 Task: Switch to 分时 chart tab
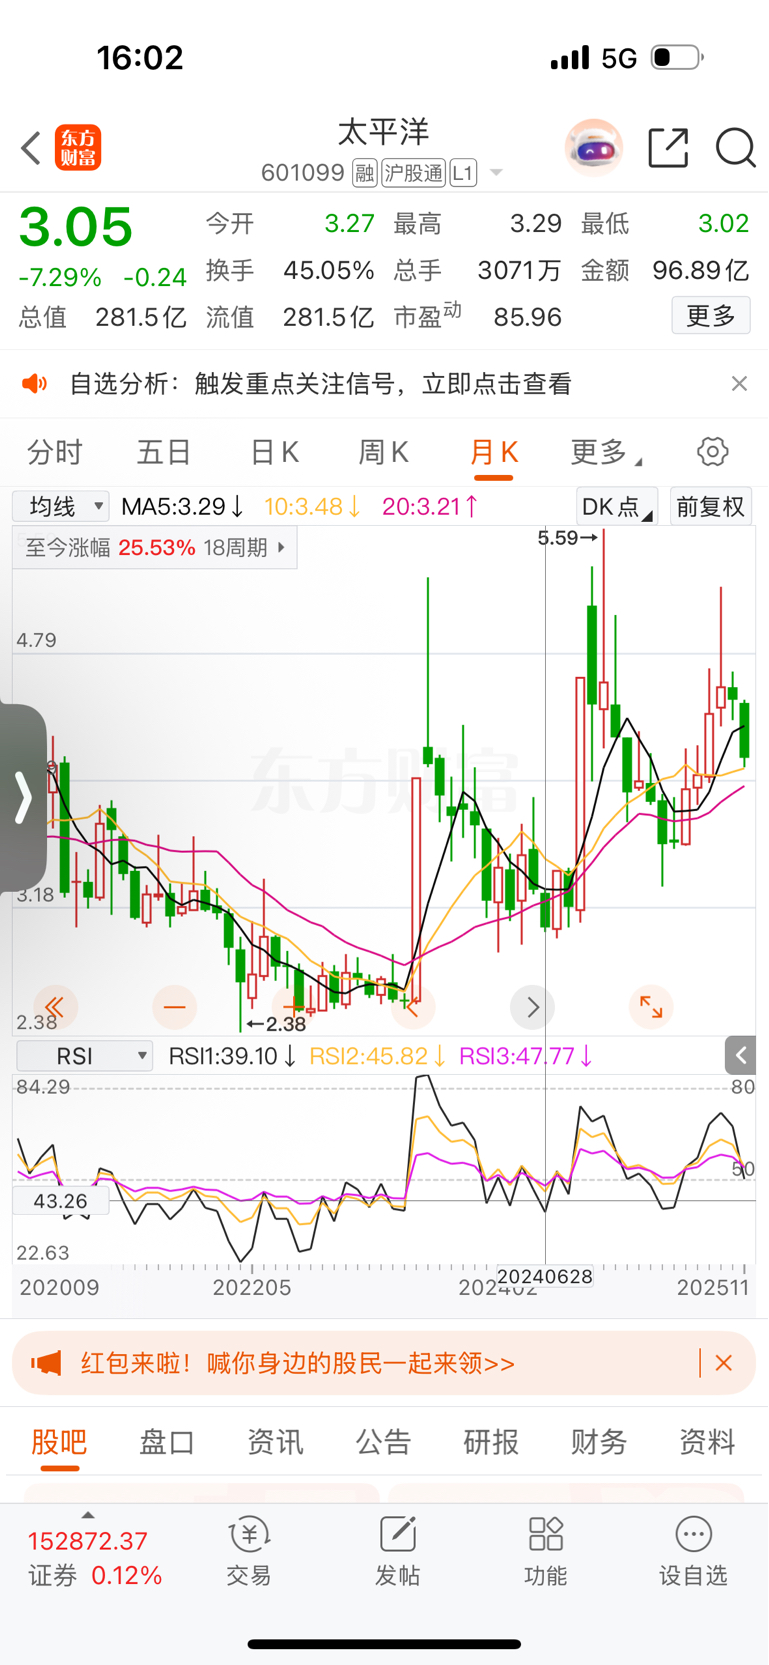[55, 453]
